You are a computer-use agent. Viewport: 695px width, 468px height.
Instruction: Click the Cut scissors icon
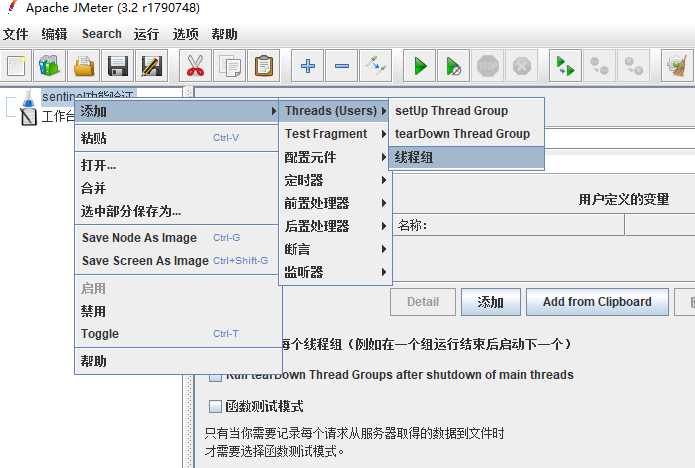[195, 66]
